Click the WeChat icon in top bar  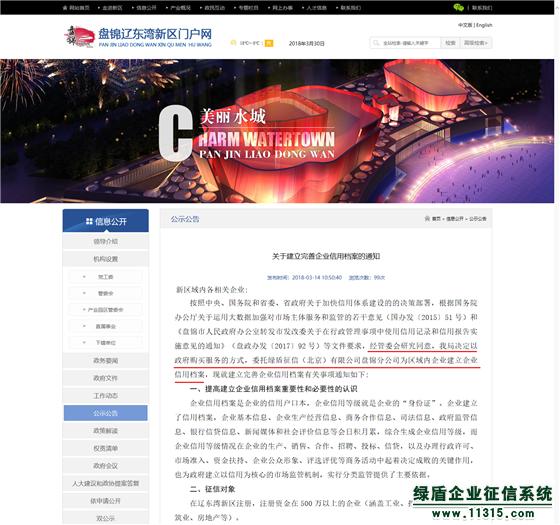(458, 7)
